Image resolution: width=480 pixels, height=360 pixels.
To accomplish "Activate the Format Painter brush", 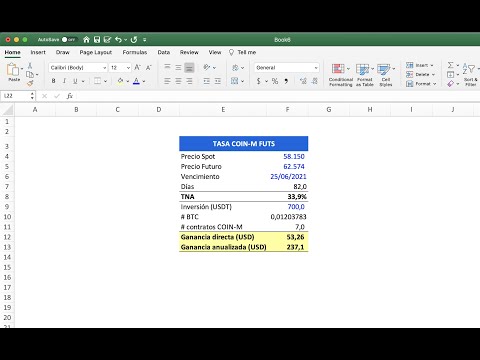I will pyautogui.click(x=30, y=83).
